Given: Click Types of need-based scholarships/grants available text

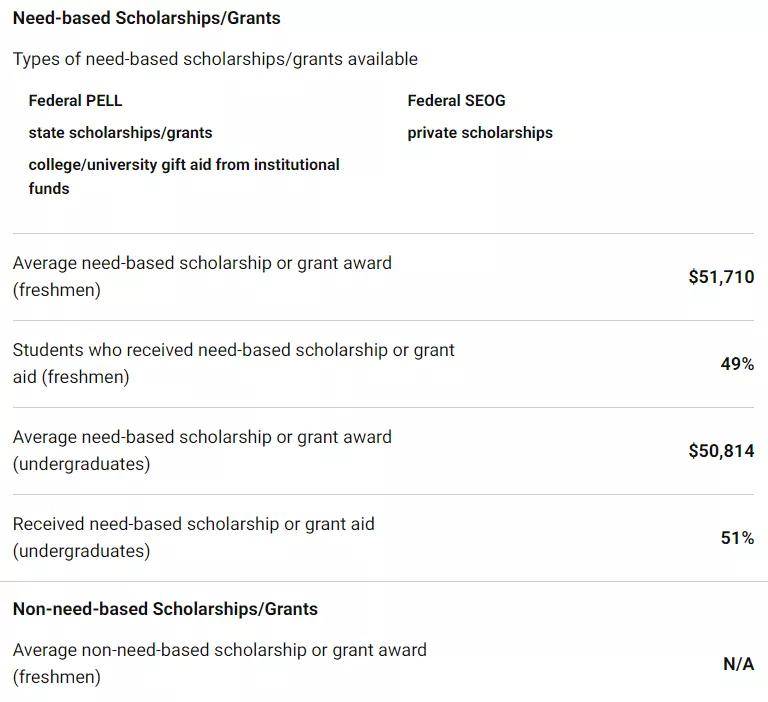Looking at the screenshot, I should point(216,59).
